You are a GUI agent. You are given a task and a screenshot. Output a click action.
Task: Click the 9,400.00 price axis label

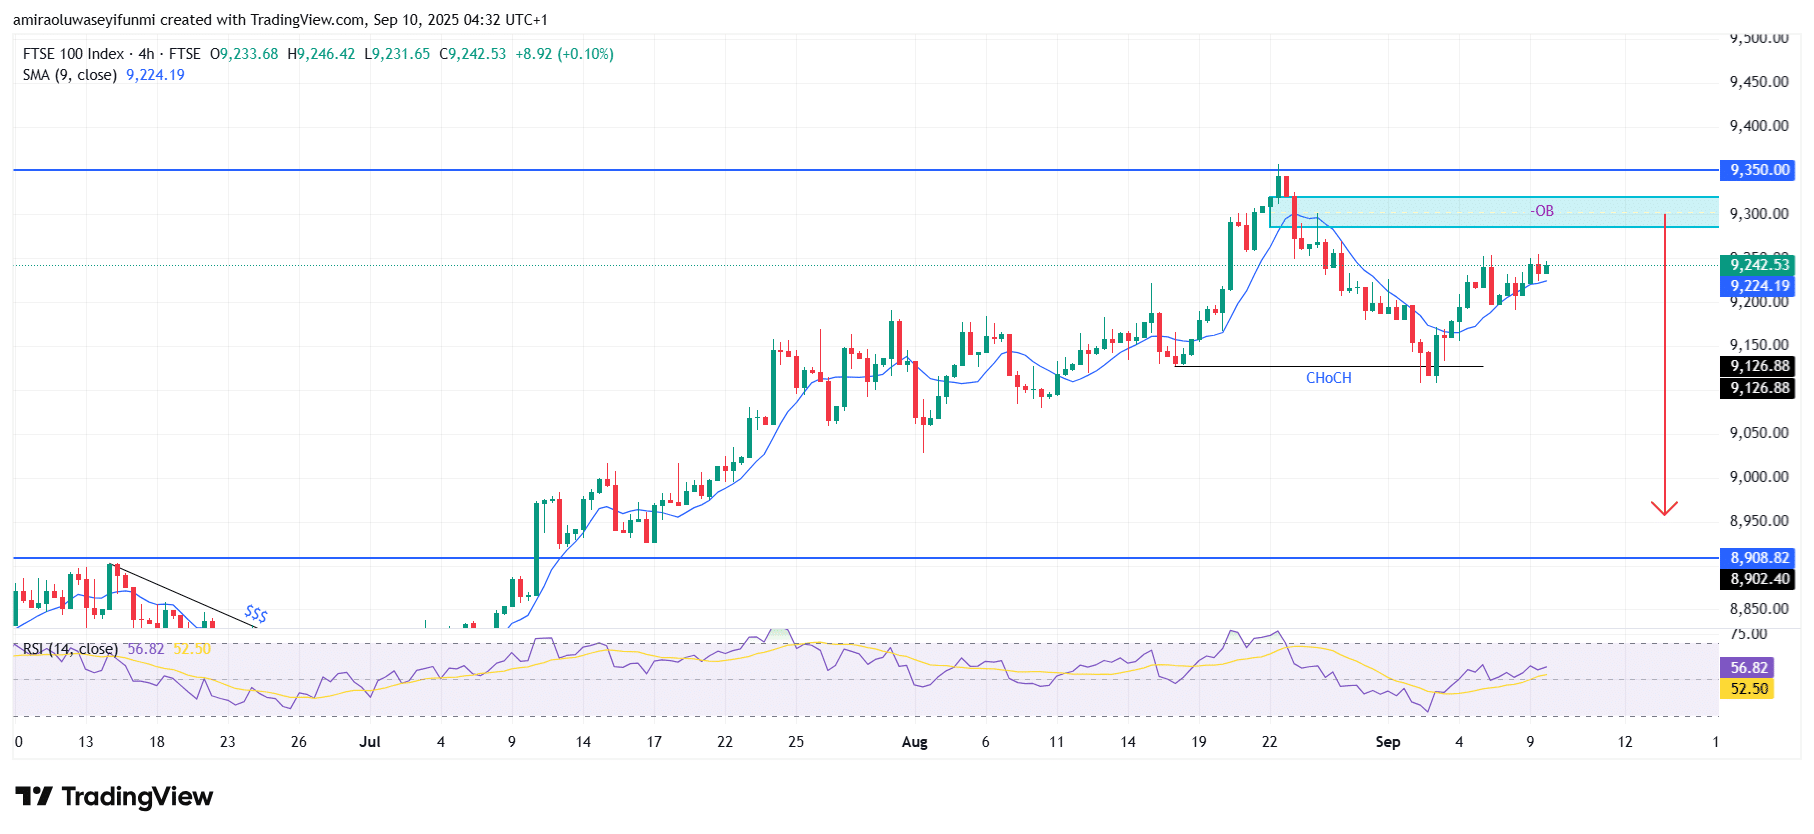(x=1759, y=126)
